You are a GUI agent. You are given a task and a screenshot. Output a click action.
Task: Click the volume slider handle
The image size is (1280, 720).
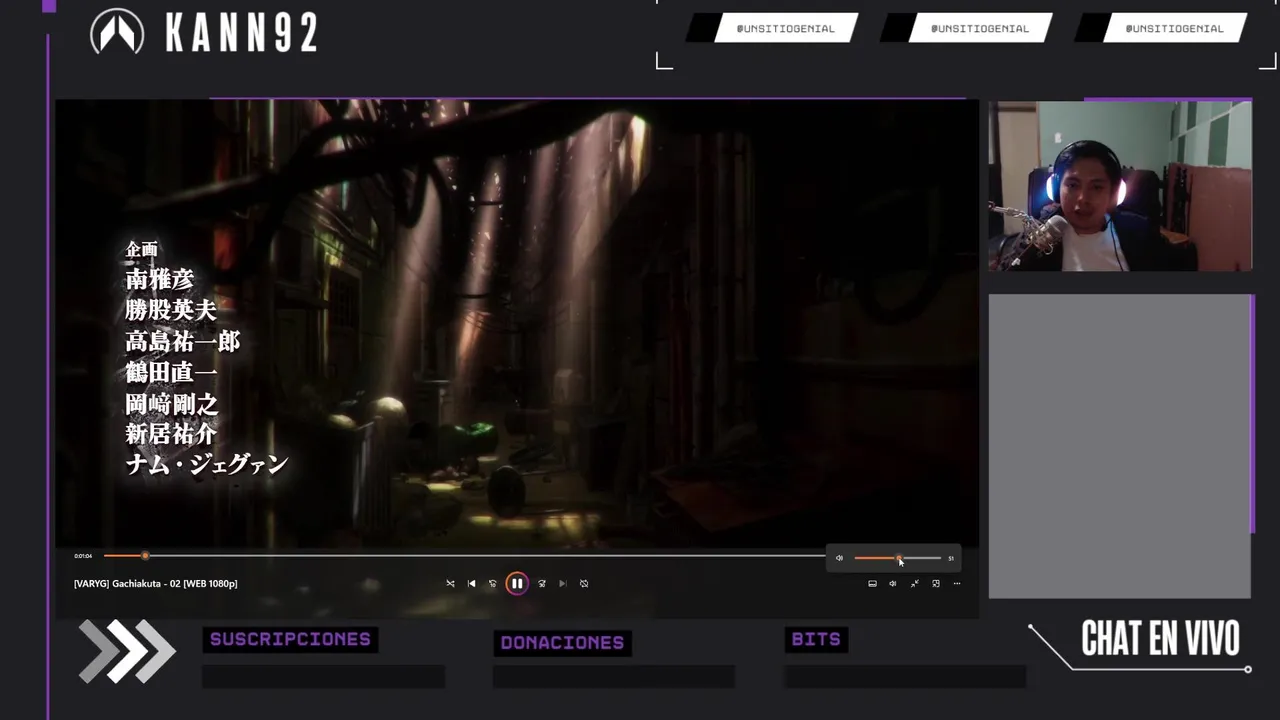click(898, 558)
